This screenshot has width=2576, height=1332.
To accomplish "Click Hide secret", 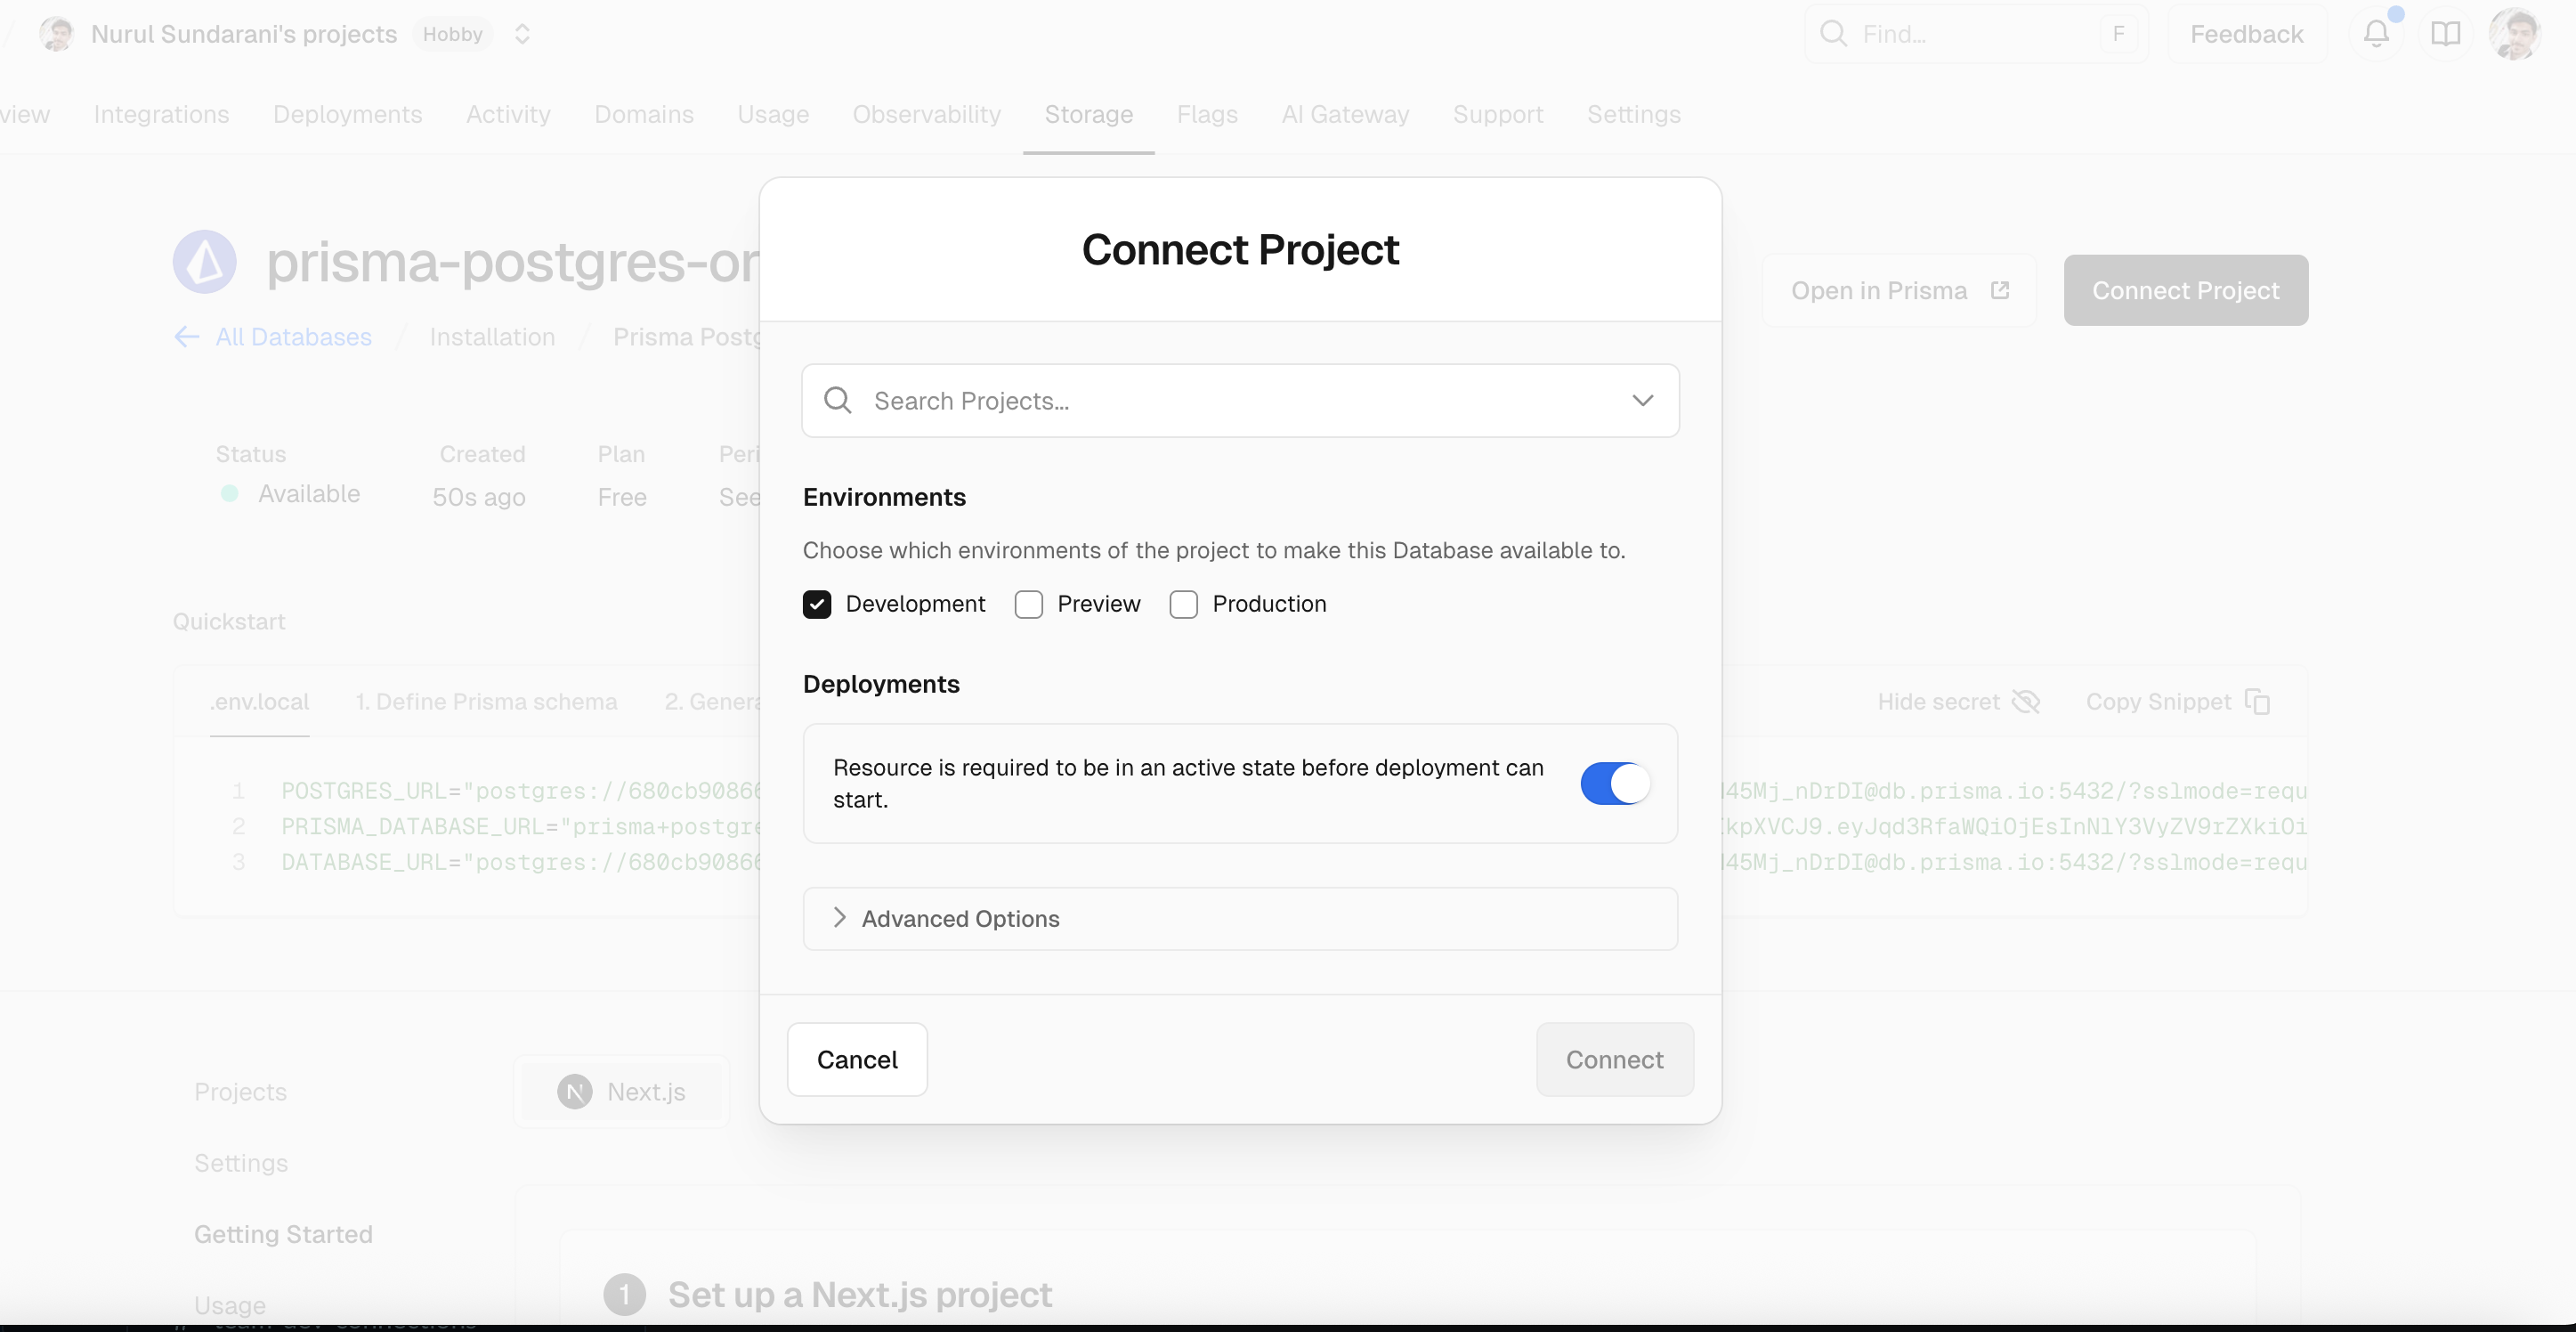I will pos(1958,702).
